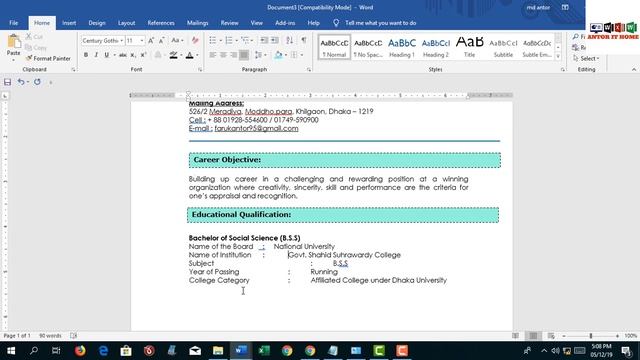
Task: Click the Text Effects icon
Action: 158,55
